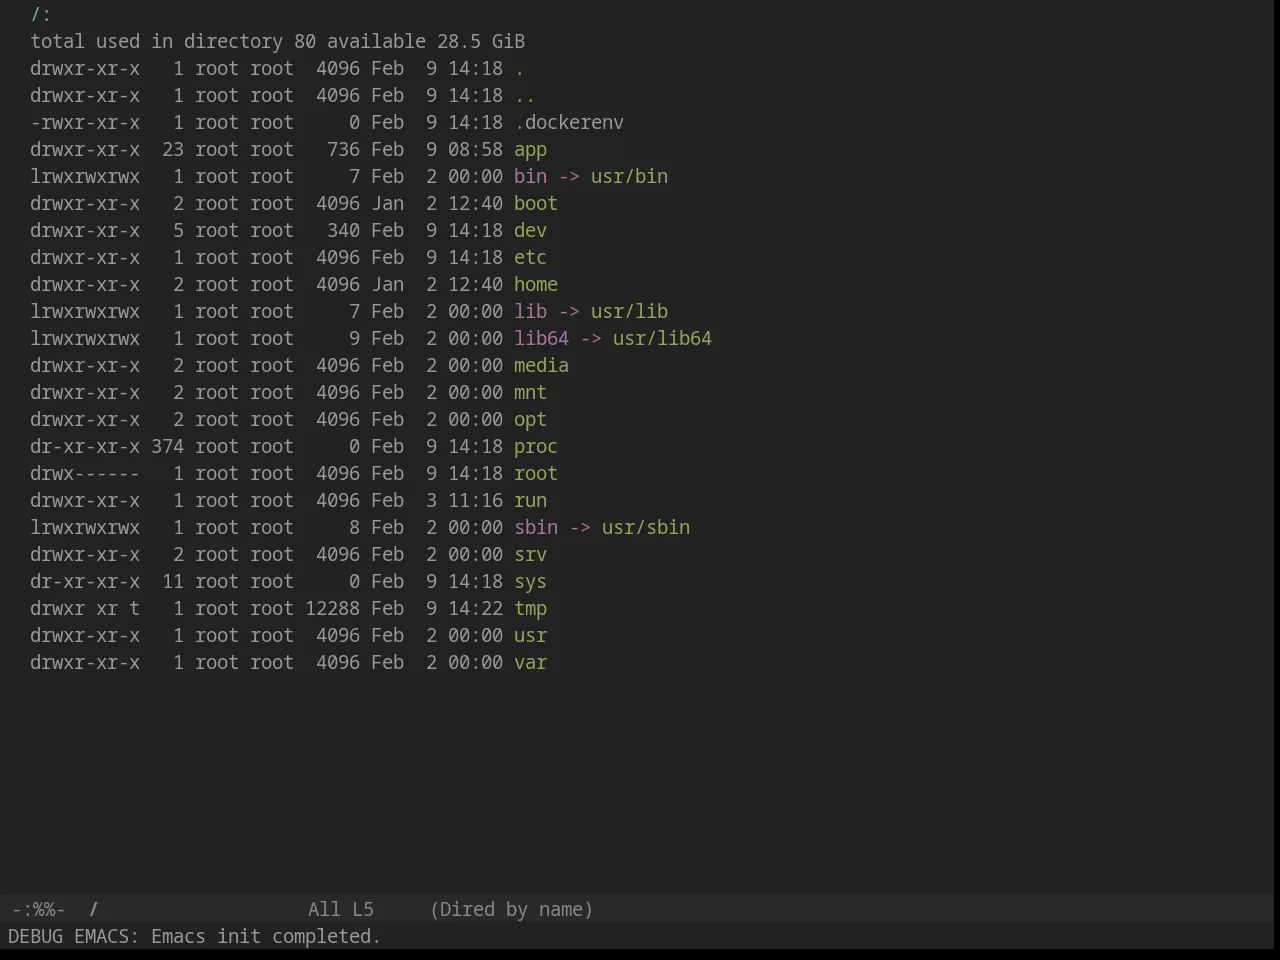The height and width of the screenshot is (960, 1280).
Task: Click the mnt directory name
Action: point(530,393)
